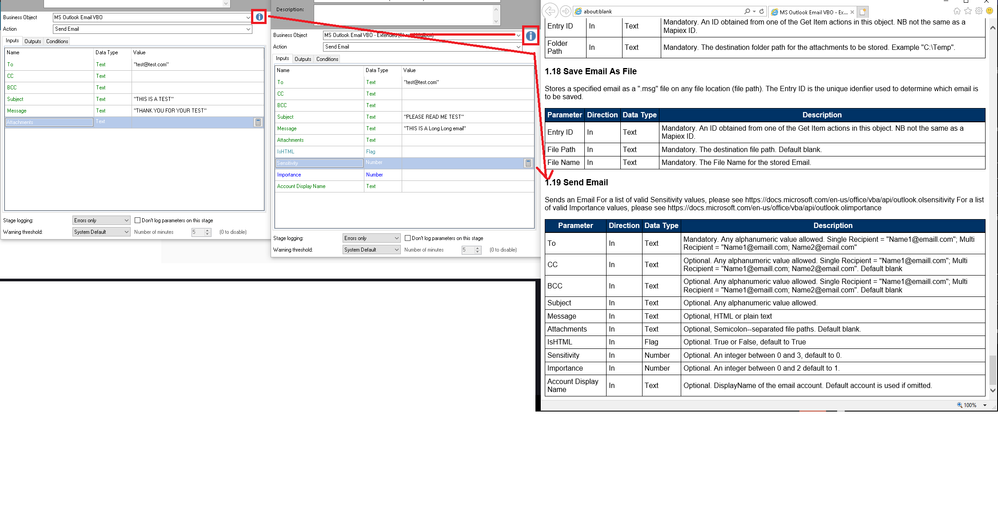Select BCC row in left window
The image size is (998, 520).
[x=134, y=88]
